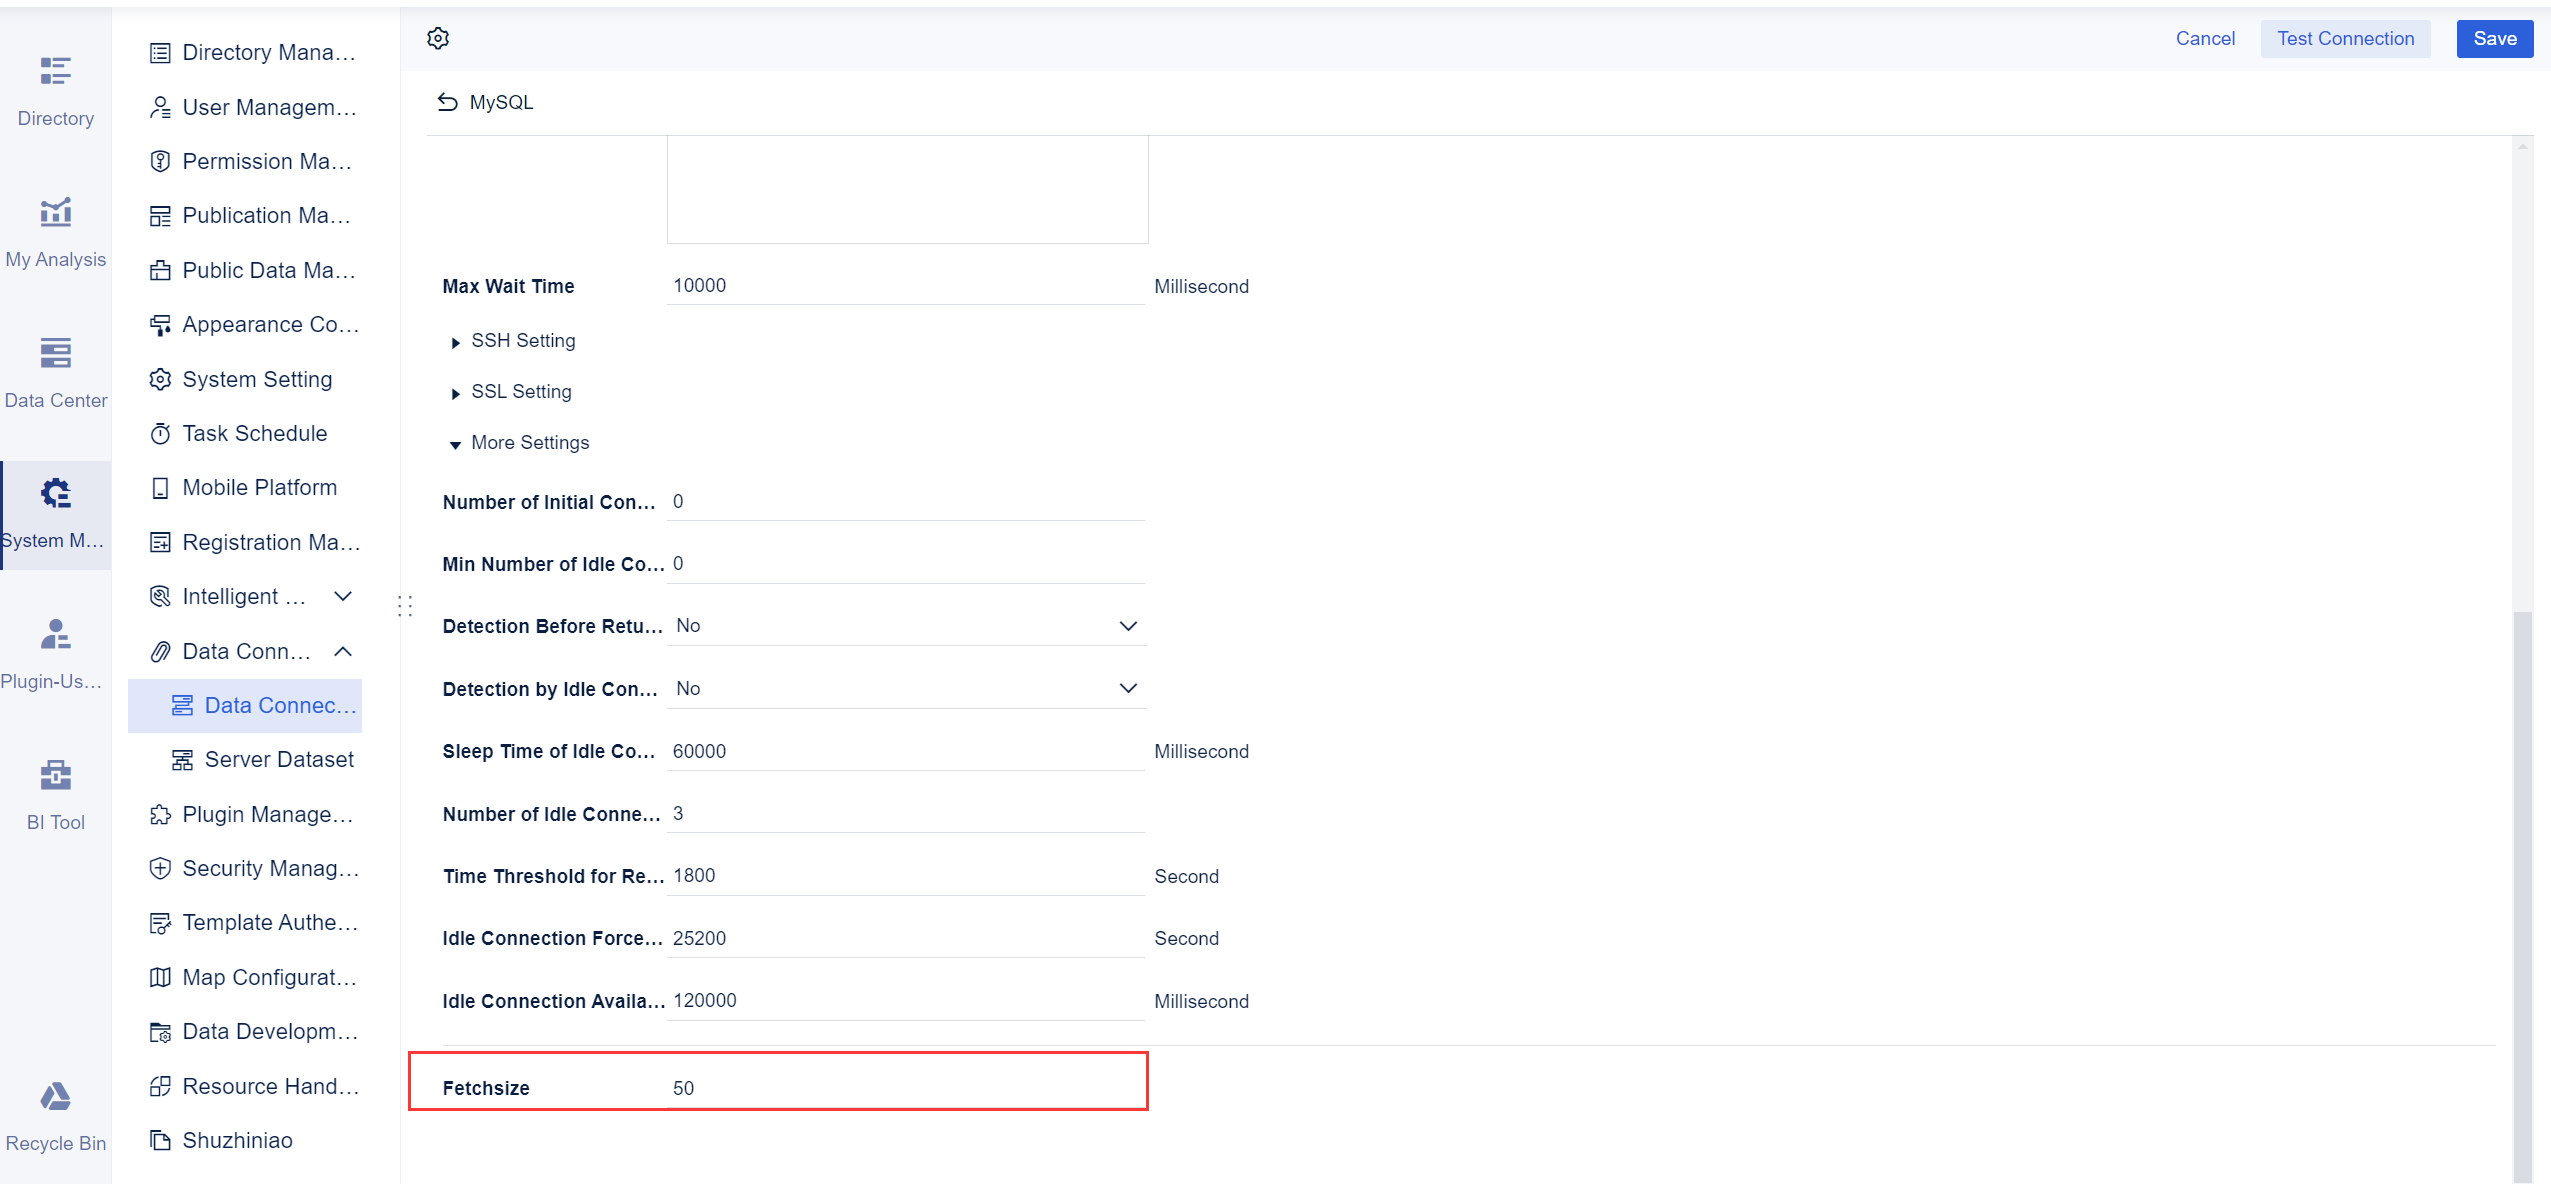Viewport: 2551px width, 1184px height.
Task: Open Directory from the left sidebar
Action: pyautogui.click(x=56, y=88)
